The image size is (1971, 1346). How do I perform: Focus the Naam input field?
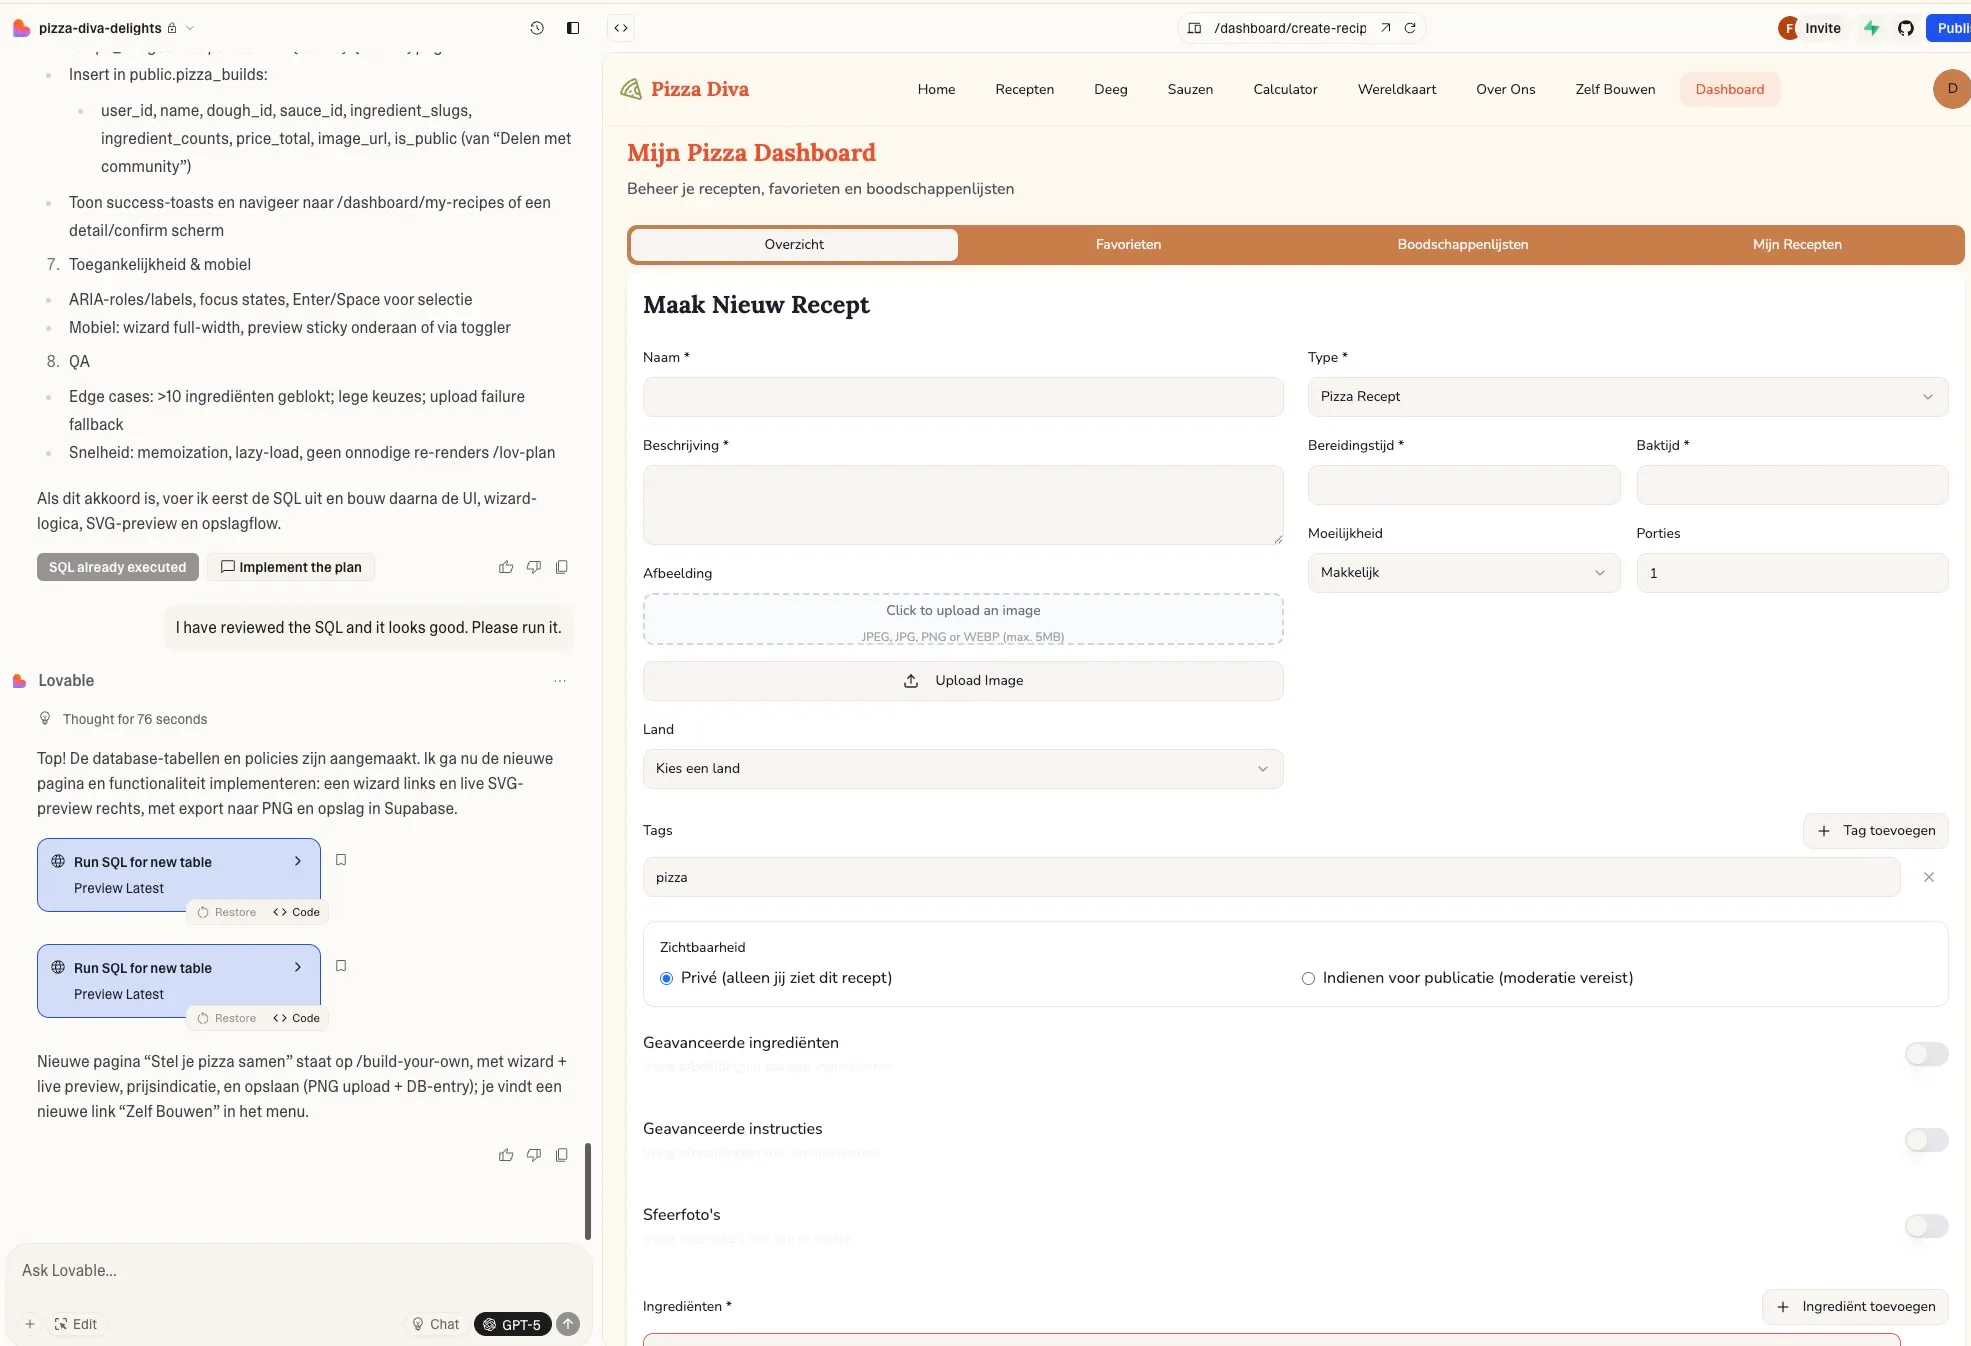coord(962,397)
